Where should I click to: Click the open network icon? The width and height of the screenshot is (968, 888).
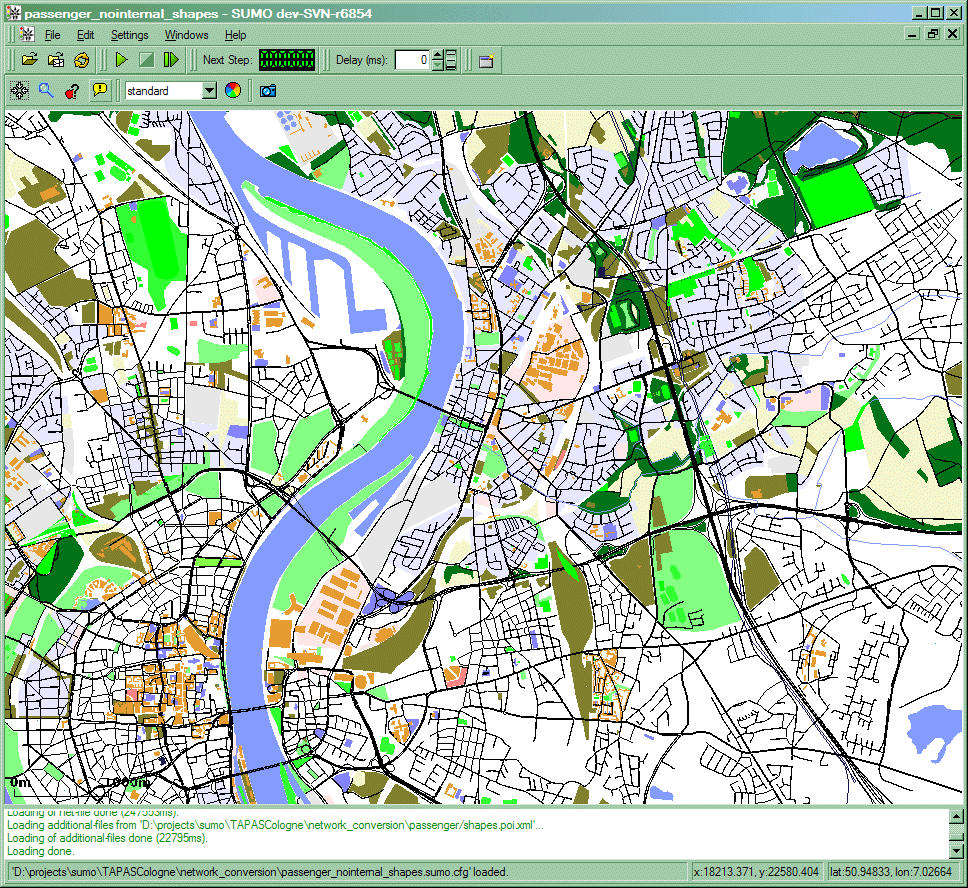coord(56,60)
